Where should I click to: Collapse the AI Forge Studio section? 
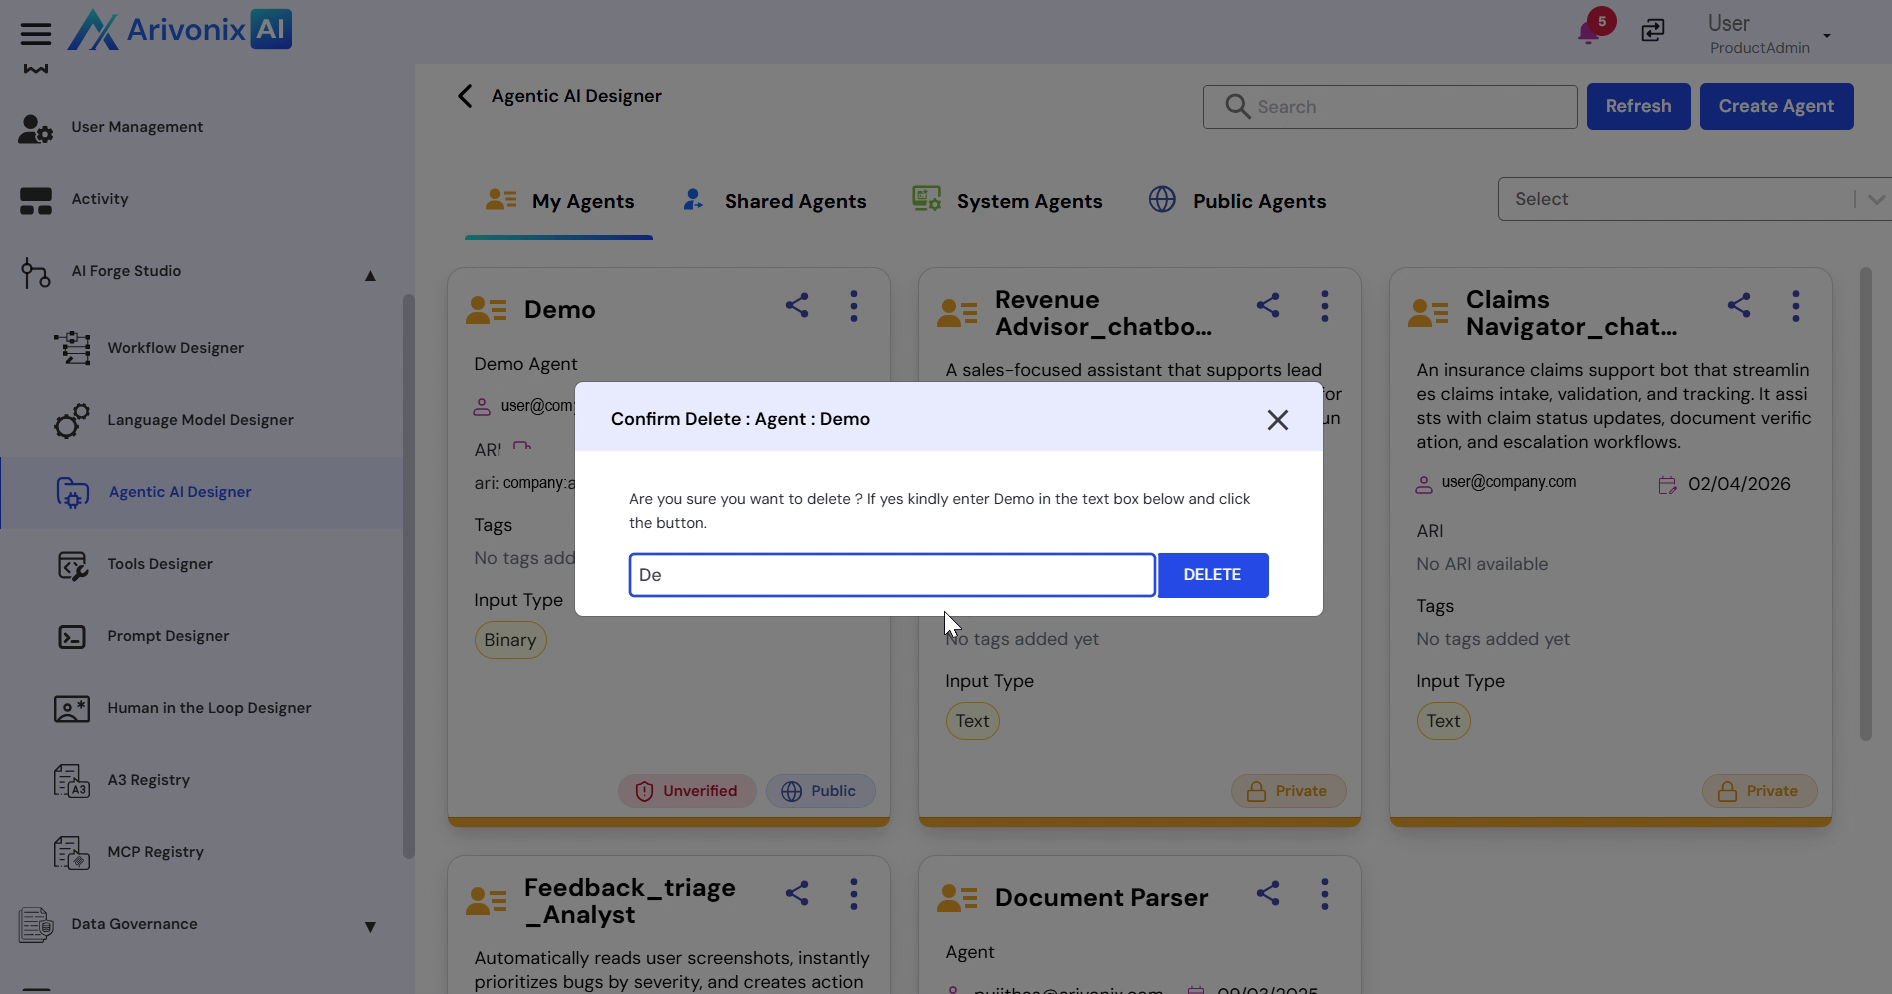point(370,275)
